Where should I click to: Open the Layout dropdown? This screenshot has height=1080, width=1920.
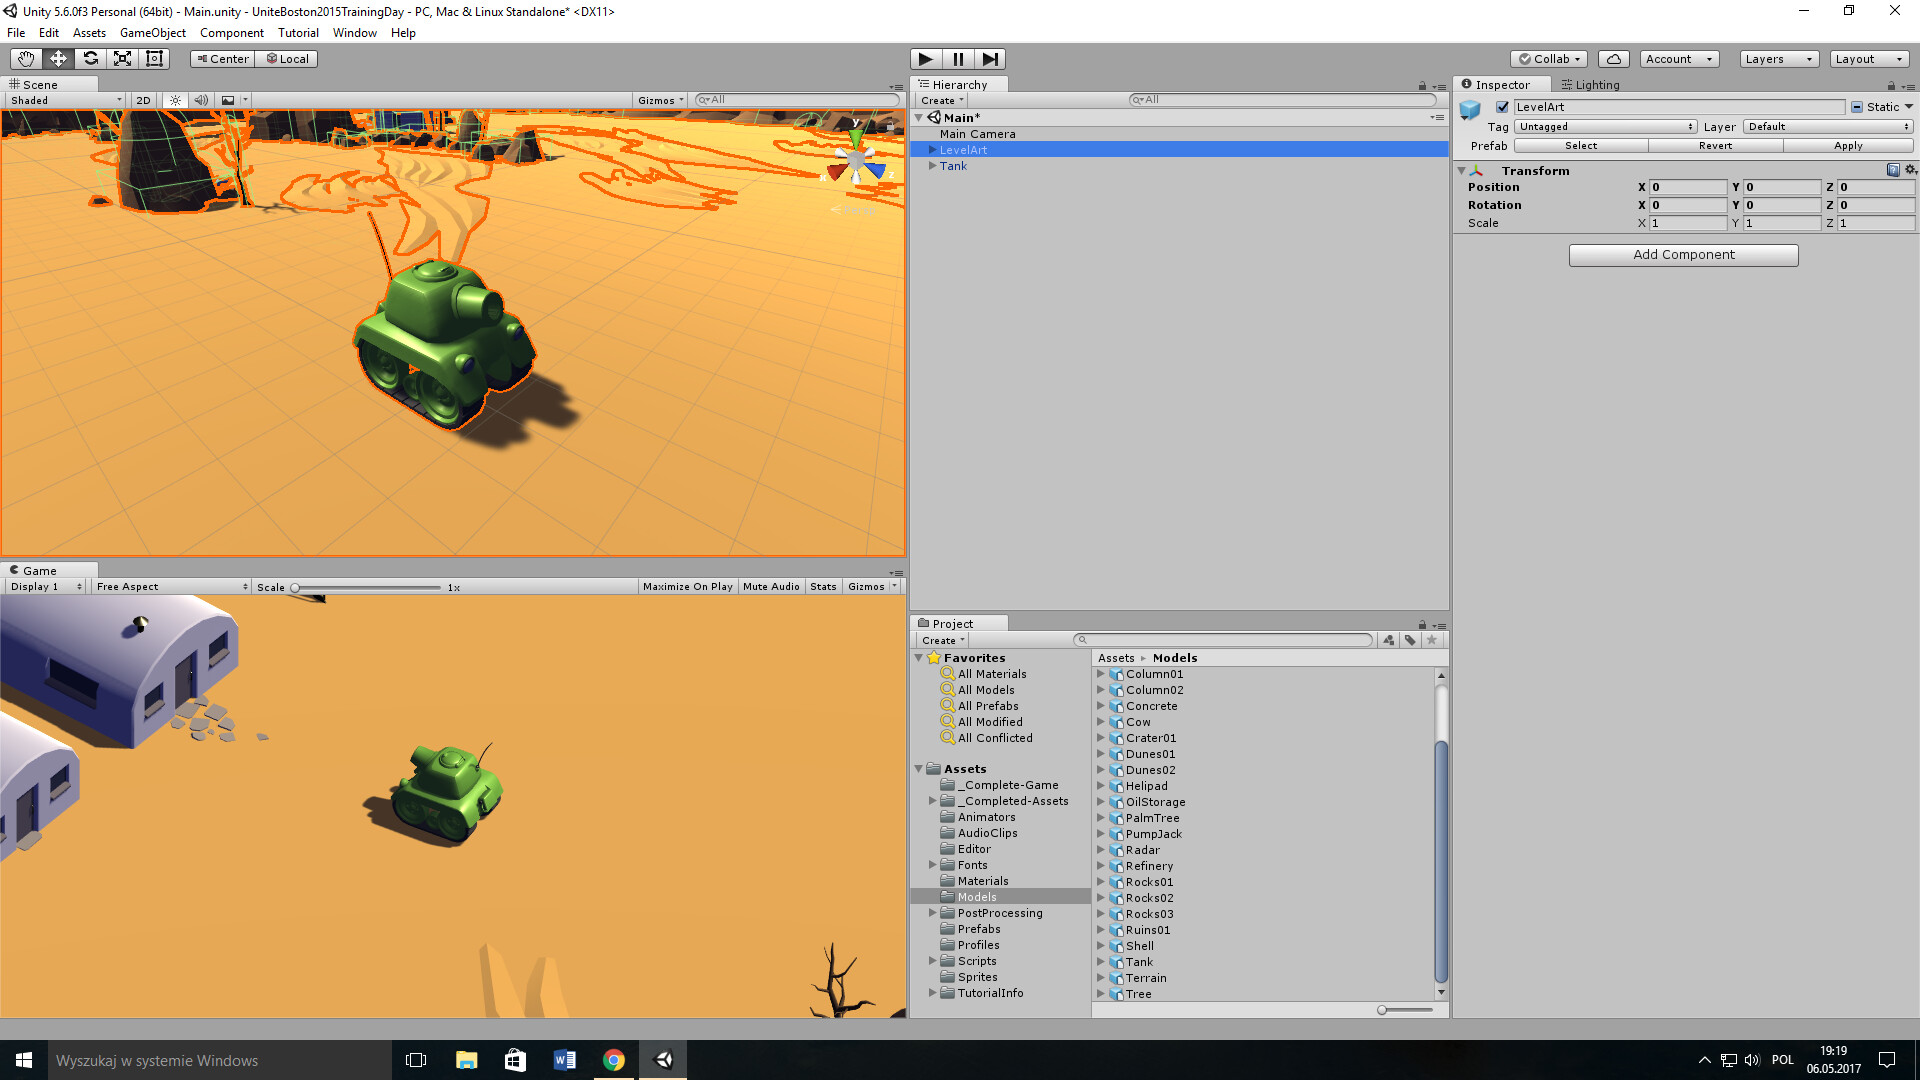click(x=1869, y=58)
